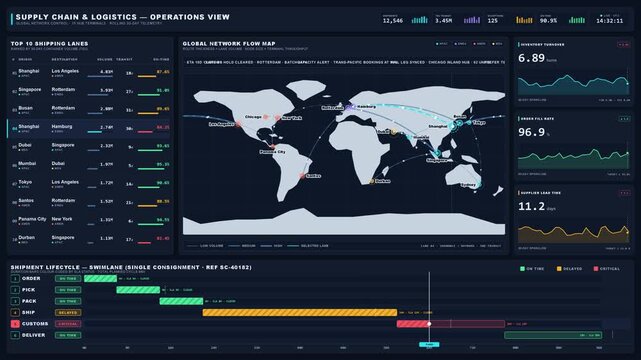This screenshot has height=360, width=641.
Task: Click the Critical red legend swatch
Action: click(596, 269)
